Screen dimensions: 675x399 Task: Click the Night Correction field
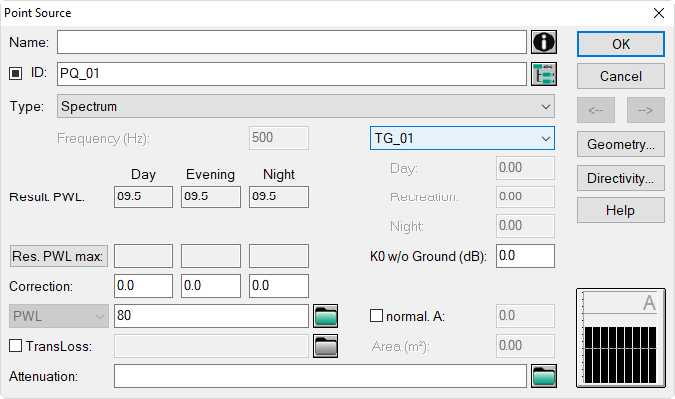pyautogui.click(x=279, y=286)
